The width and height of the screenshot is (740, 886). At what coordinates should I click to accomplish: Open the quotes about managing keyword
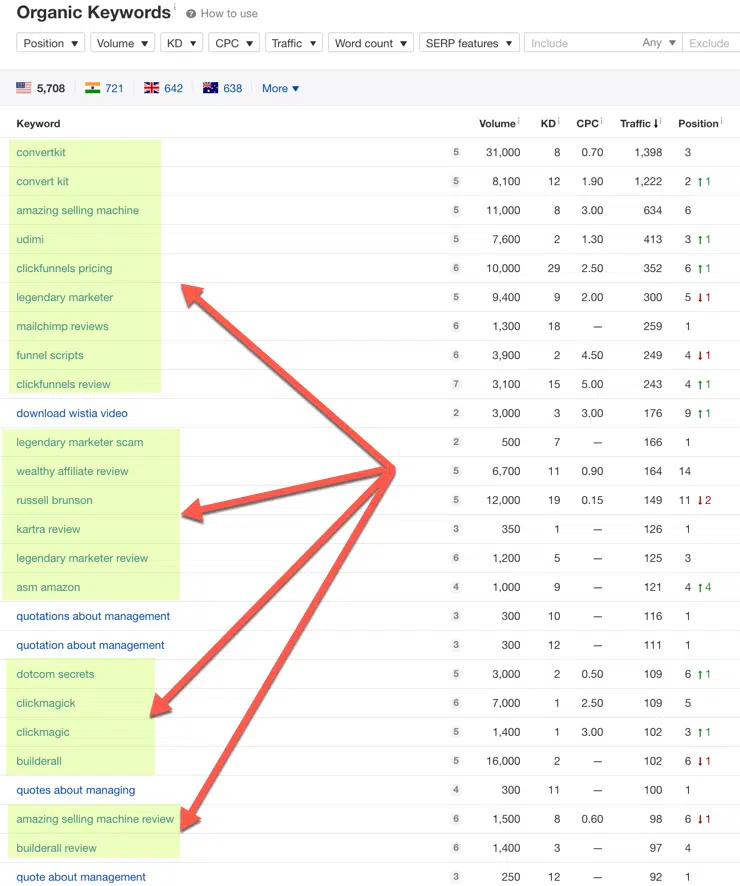(76, 790)
